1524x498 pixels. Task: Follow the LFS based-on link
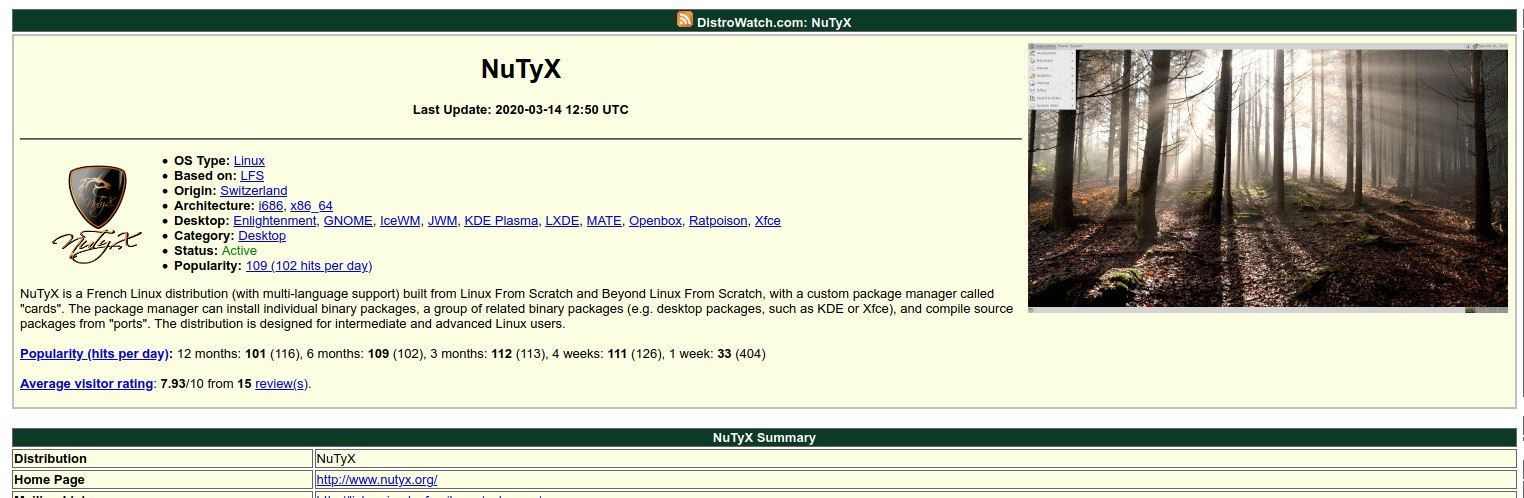252,175
